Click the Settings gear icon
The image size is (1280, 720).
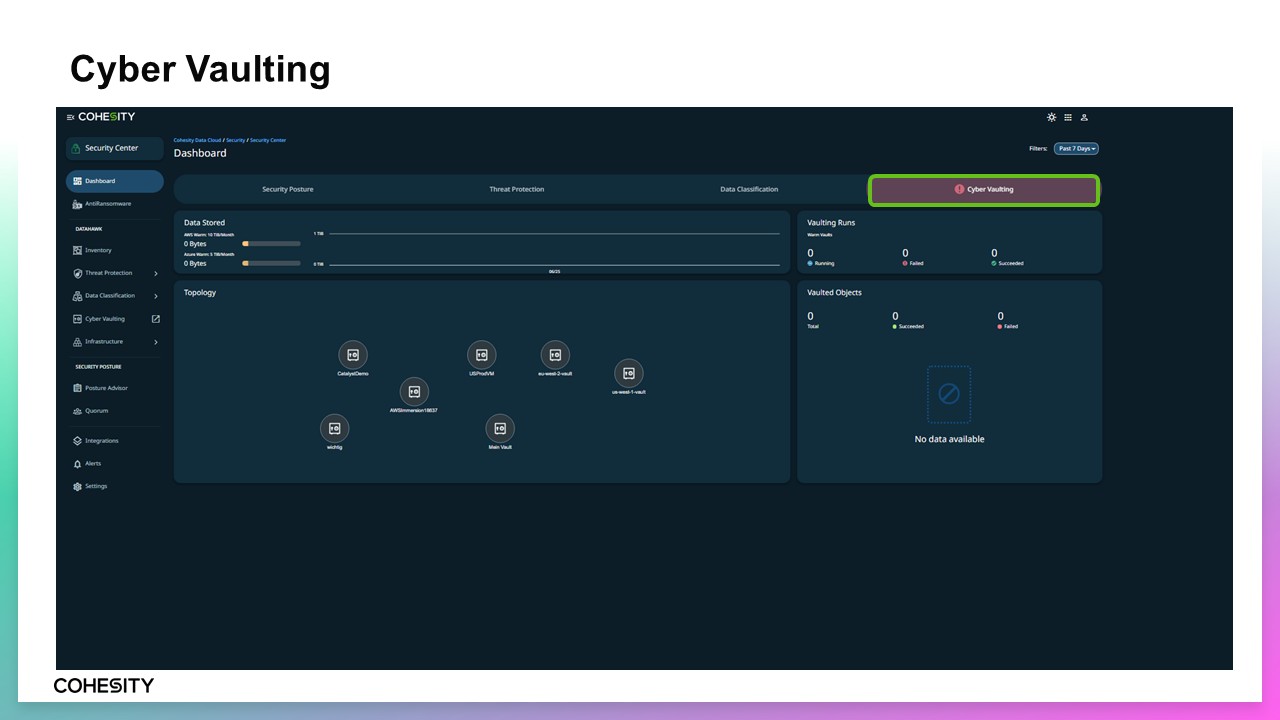[x=77, y=487]
